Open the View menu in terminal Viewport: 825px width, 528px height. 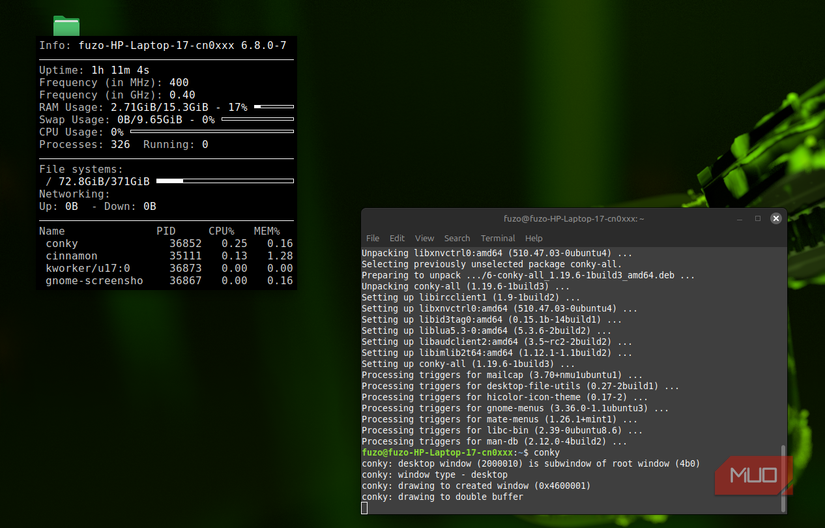click(x=424, y=239)
